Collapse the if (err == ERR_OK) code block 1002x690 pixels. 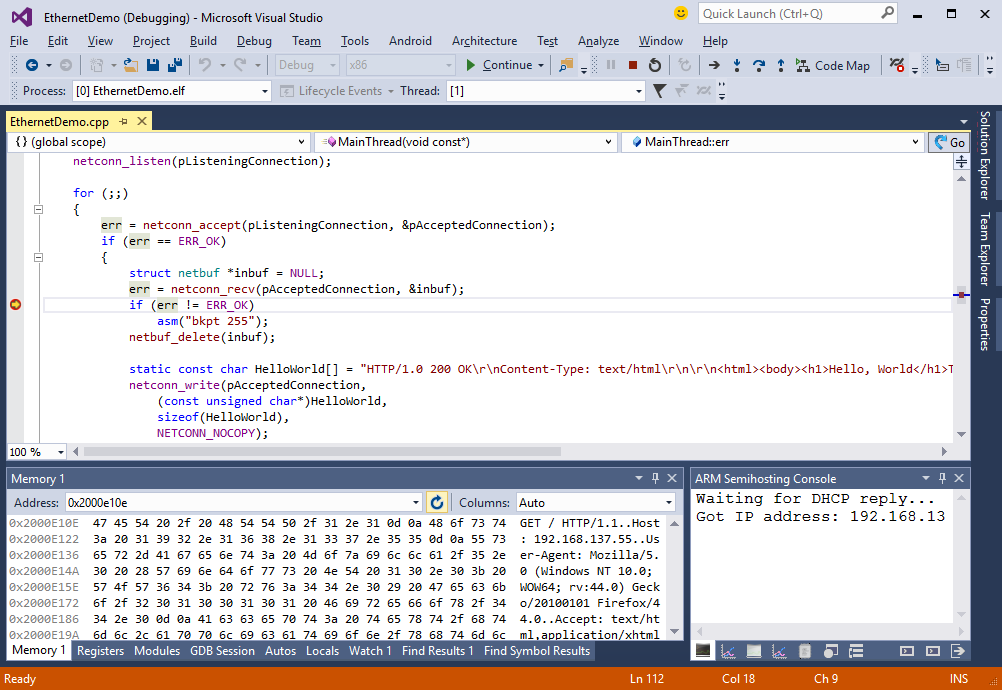(38, 257)
